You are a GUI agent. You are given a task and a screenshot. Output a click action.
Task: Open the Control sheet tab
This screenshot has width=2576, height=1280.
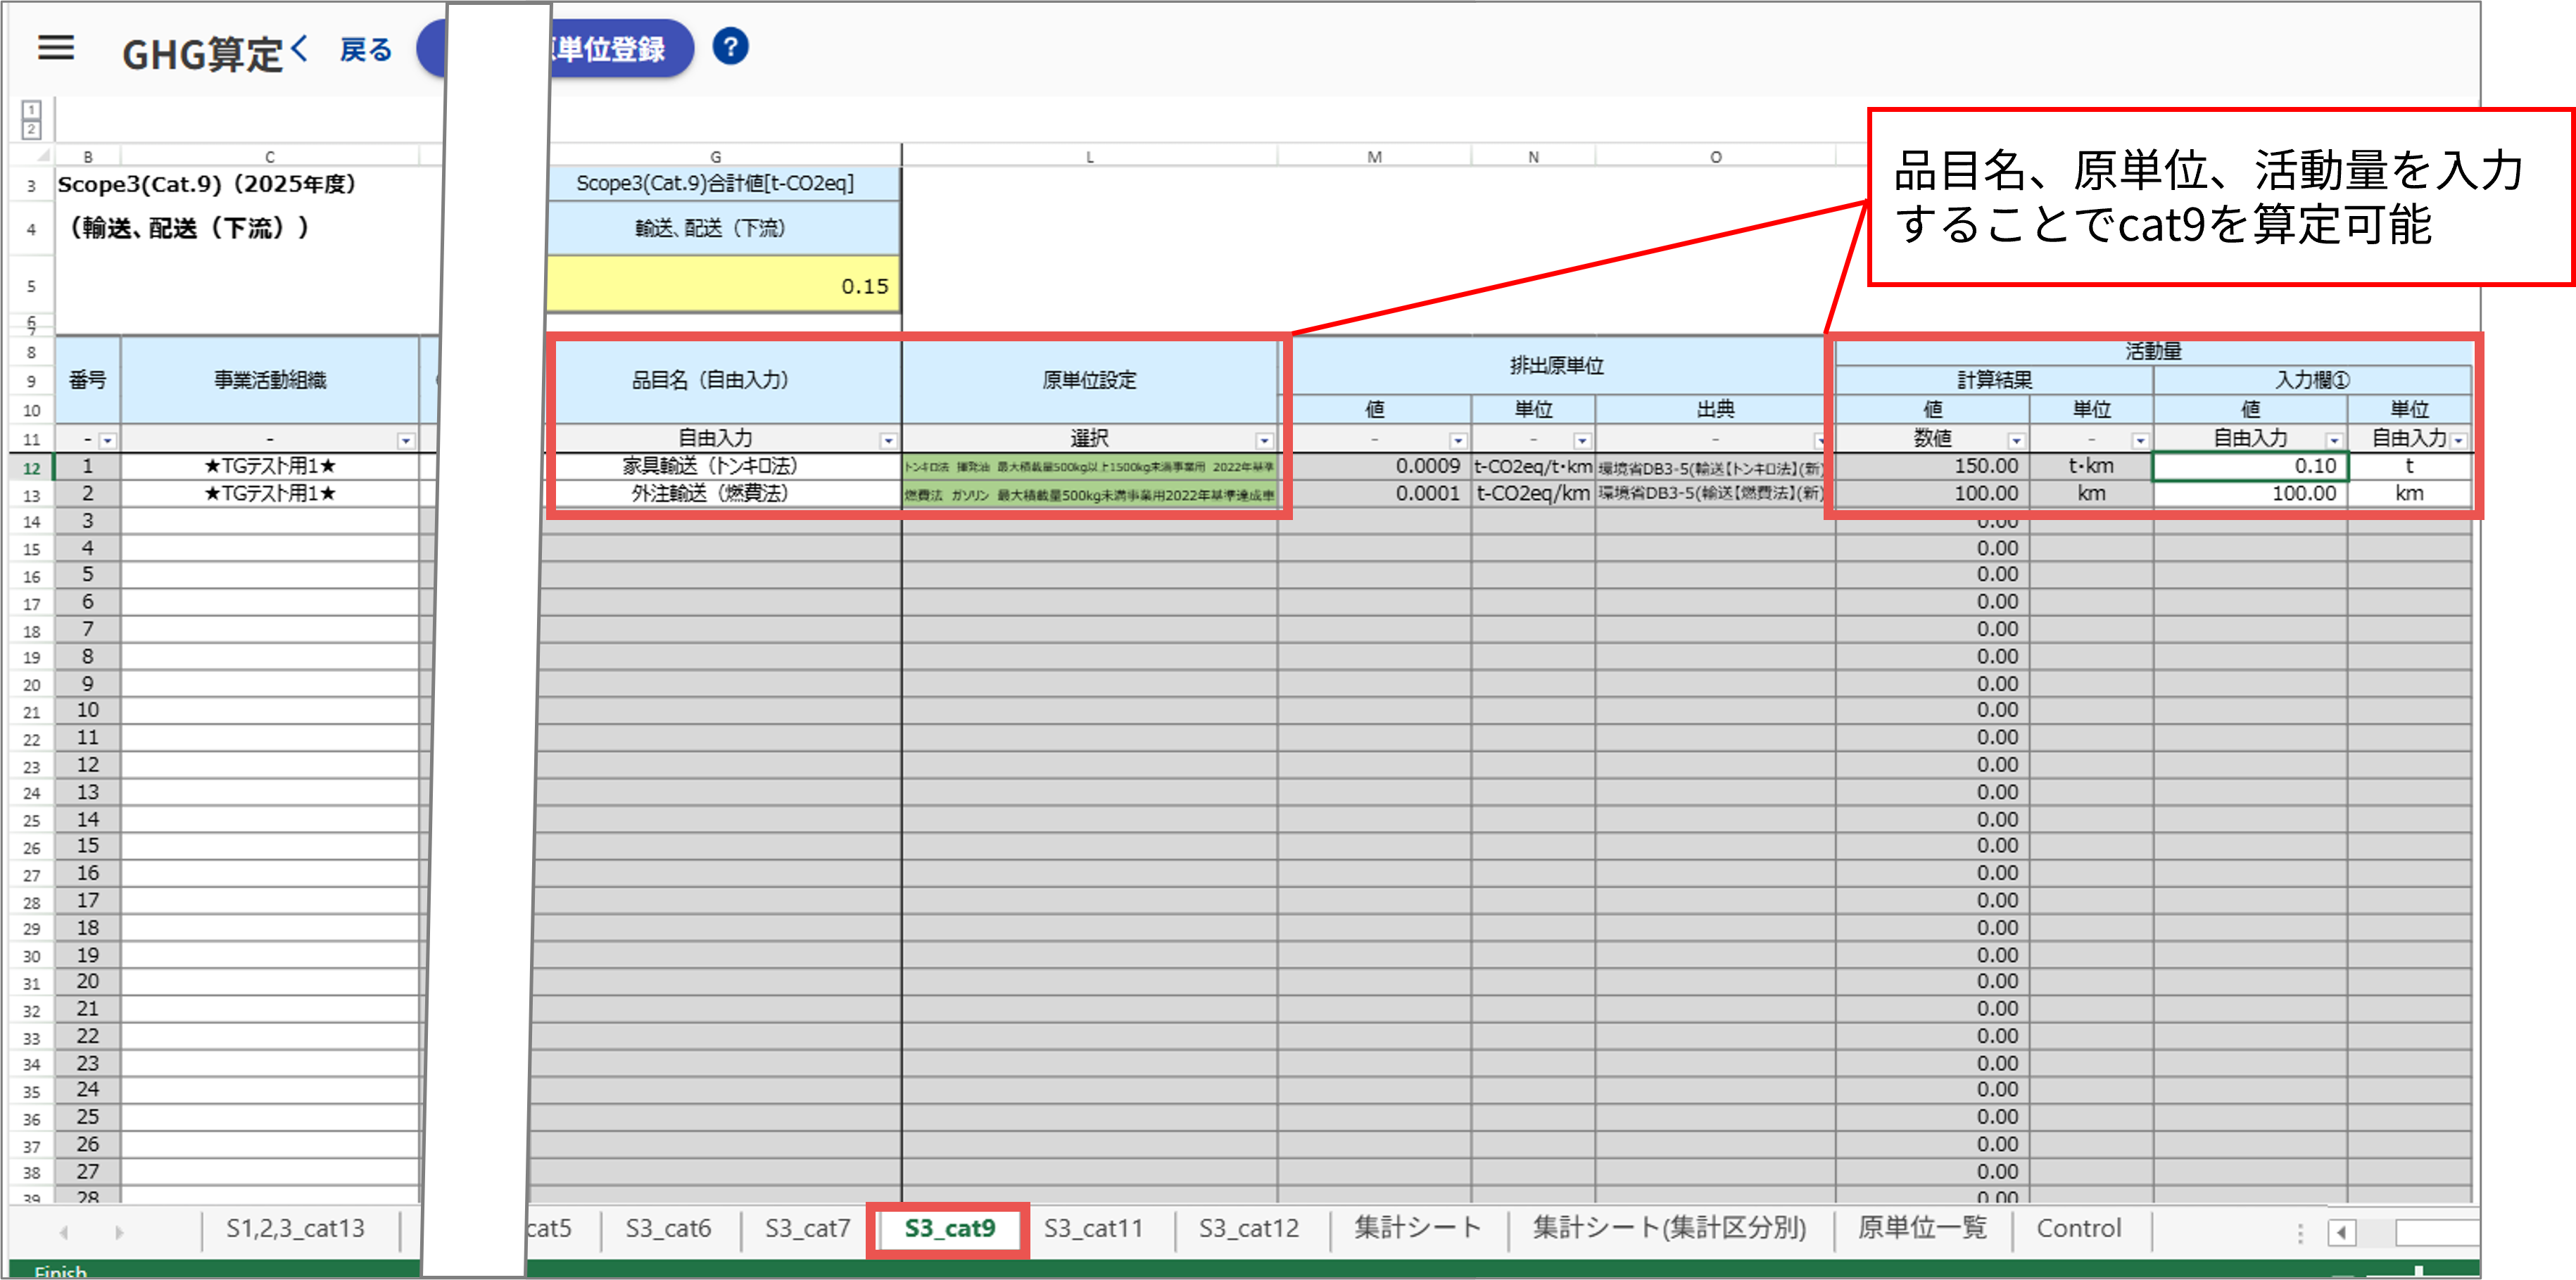(2079, 1228)
